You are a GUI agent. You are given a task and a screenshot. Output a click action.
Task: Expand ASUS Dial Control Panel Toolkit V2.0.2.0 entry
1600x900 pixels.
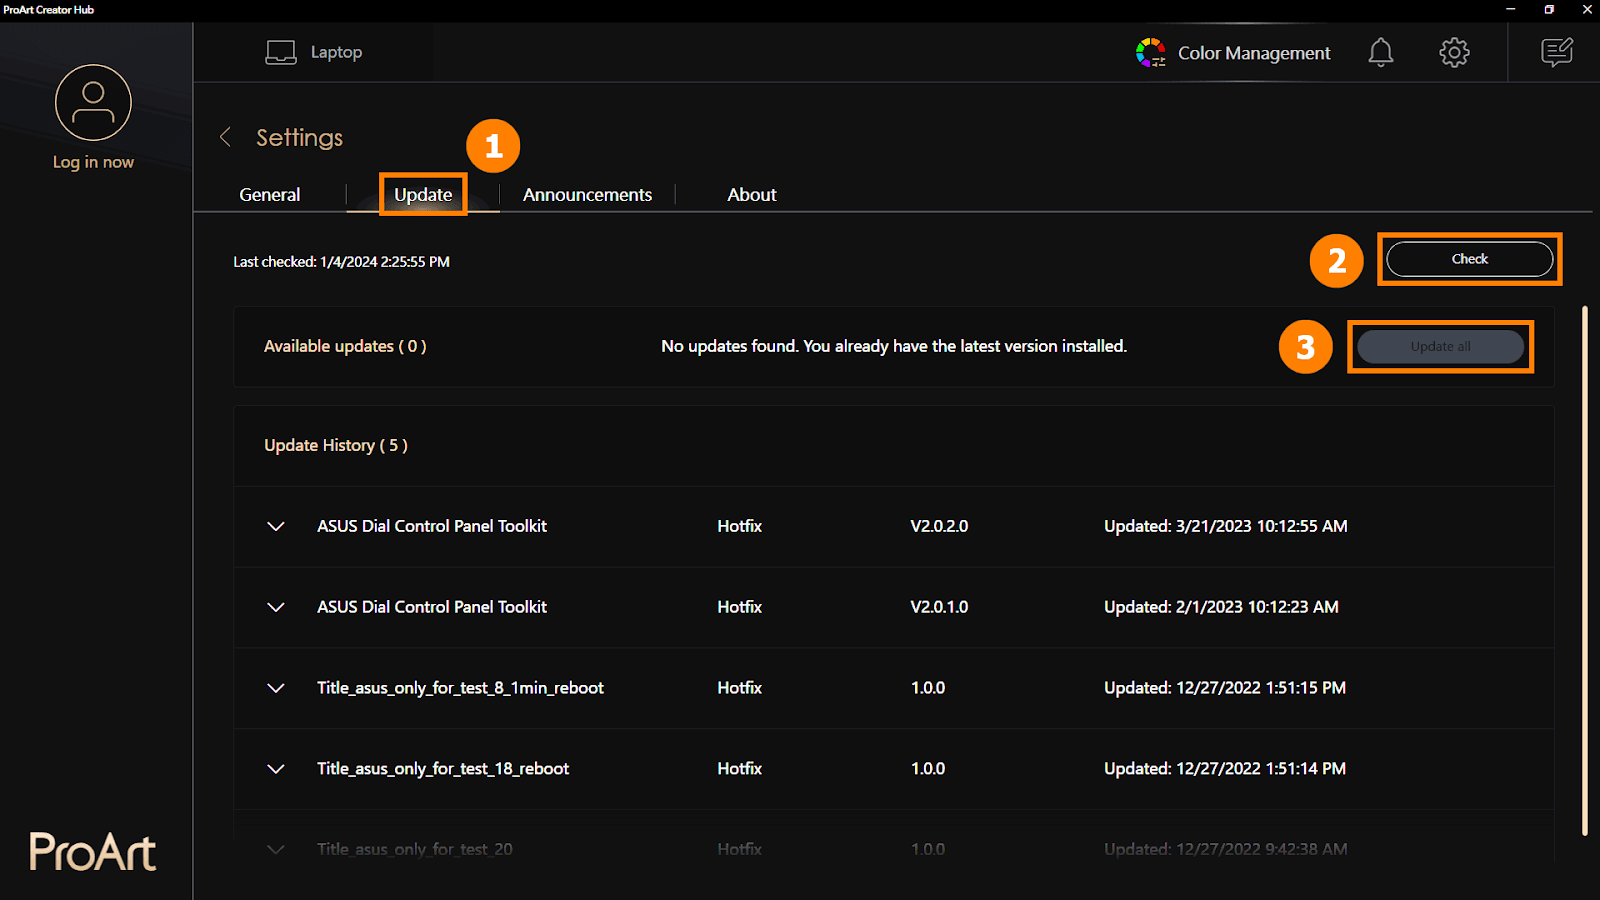click(276, 526)
